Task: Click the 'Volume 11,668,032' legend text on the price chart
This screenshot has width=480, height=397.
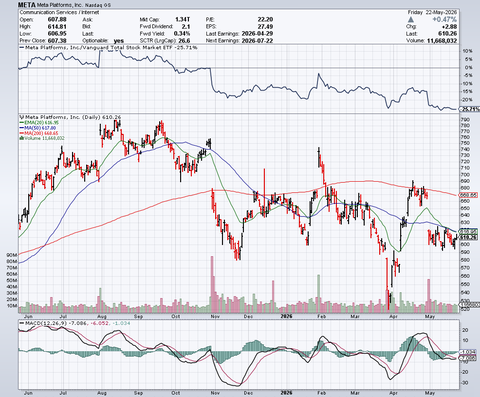Action: (44, 138)
